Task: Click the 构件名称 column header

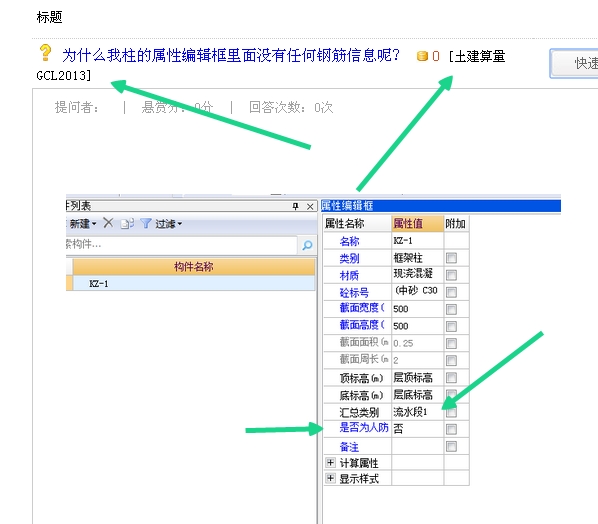Action: tap(194, 267)
